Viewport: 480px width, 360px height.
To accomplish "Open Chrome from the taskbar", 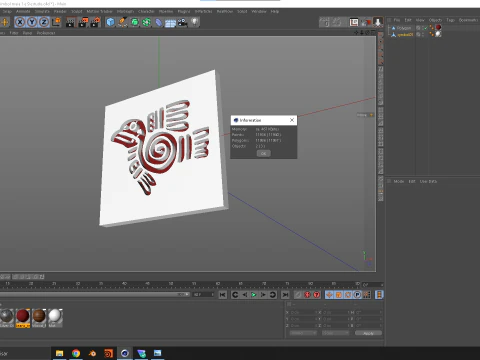I will [76, 353].
